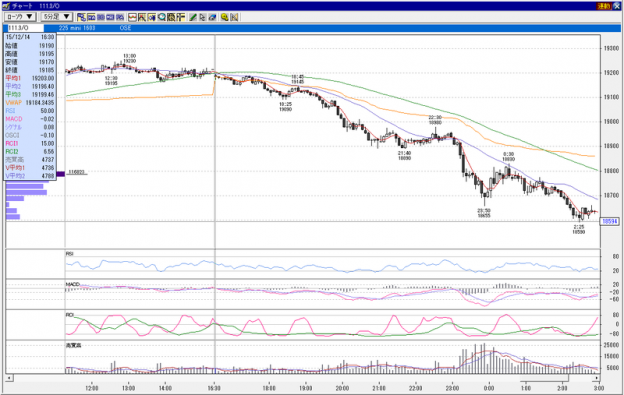Toggle the 連動 link button in title bar

(x=604, y=6)
